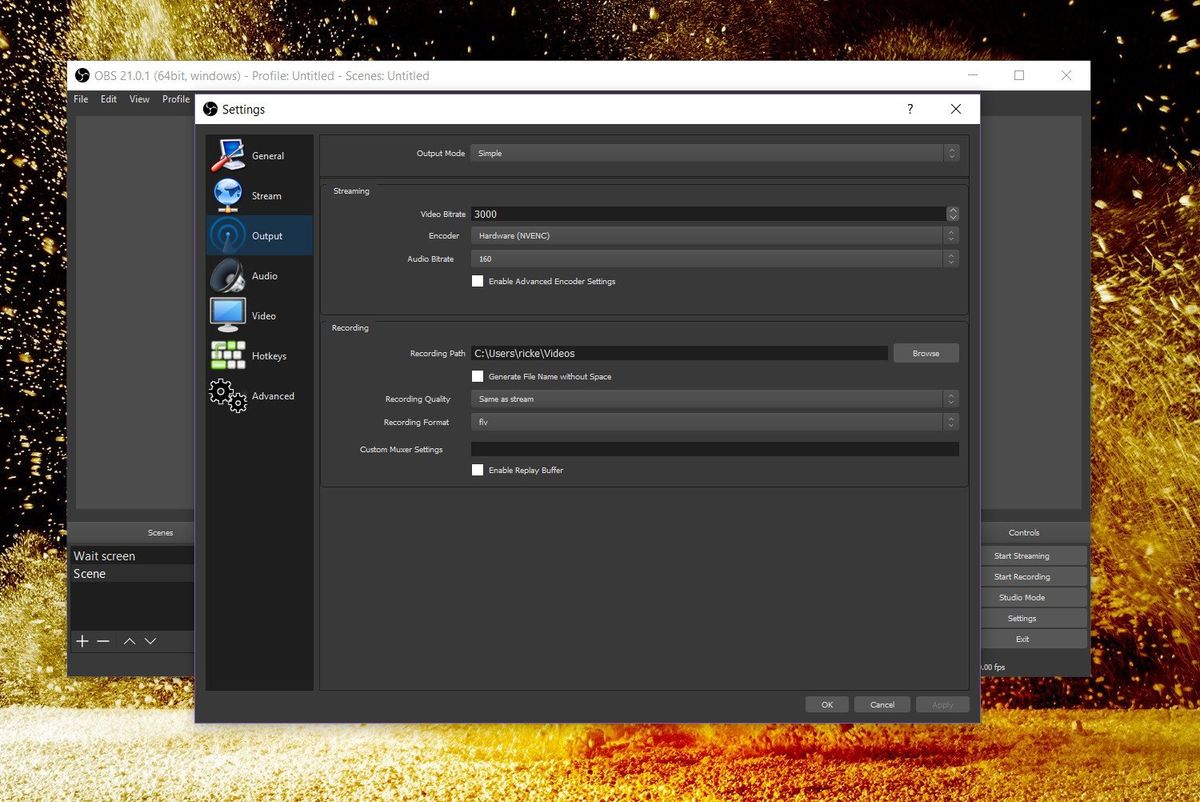The image size is (1200, 802).
Task: Browse for a recording path
Action: pos(925,353)
